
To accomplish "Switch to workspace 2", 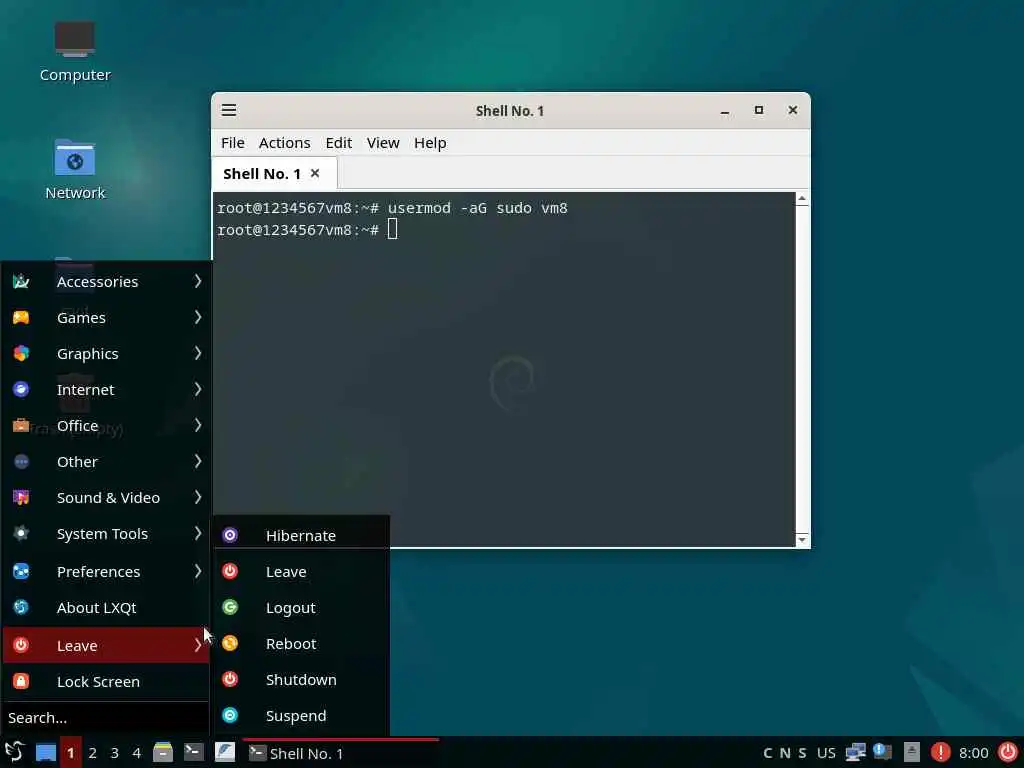I will pos(93,752).
